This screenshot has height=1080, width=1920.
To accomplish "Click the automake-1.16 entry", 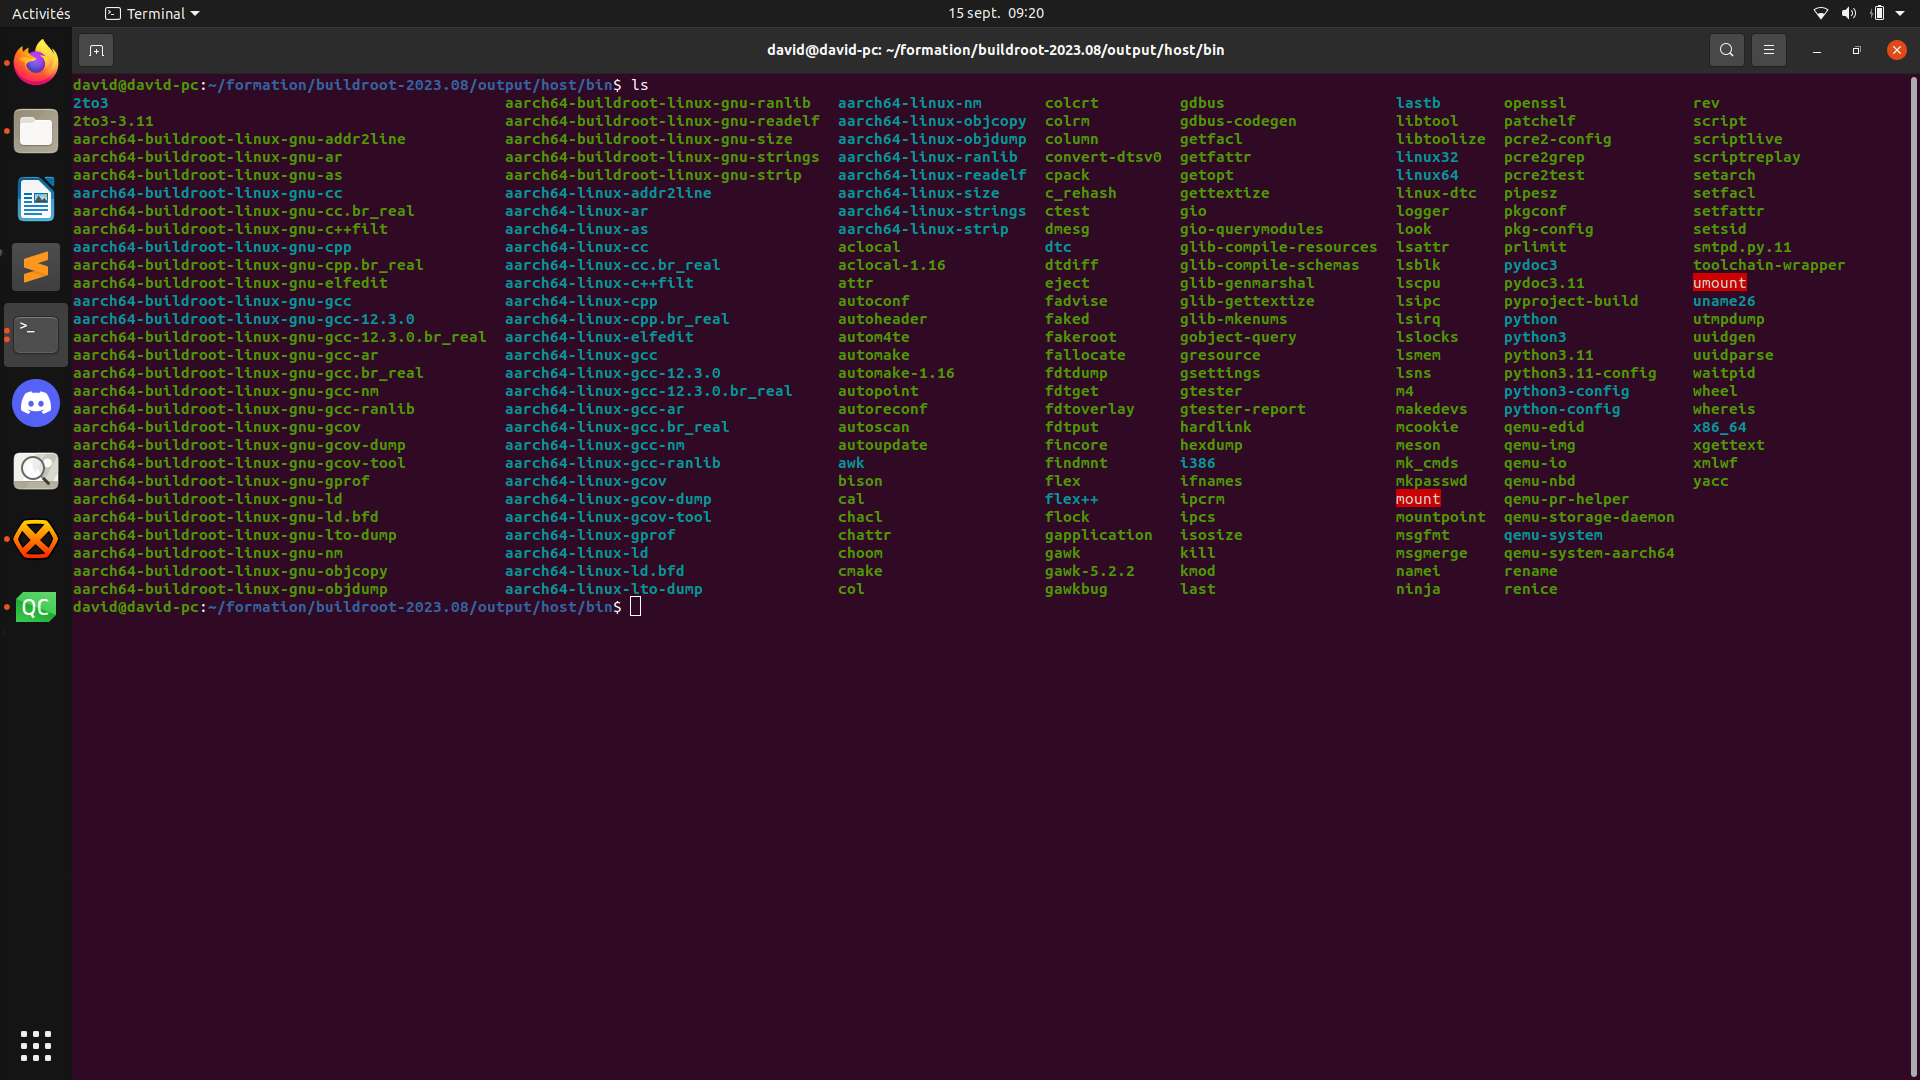I will (x=896, y=373).
